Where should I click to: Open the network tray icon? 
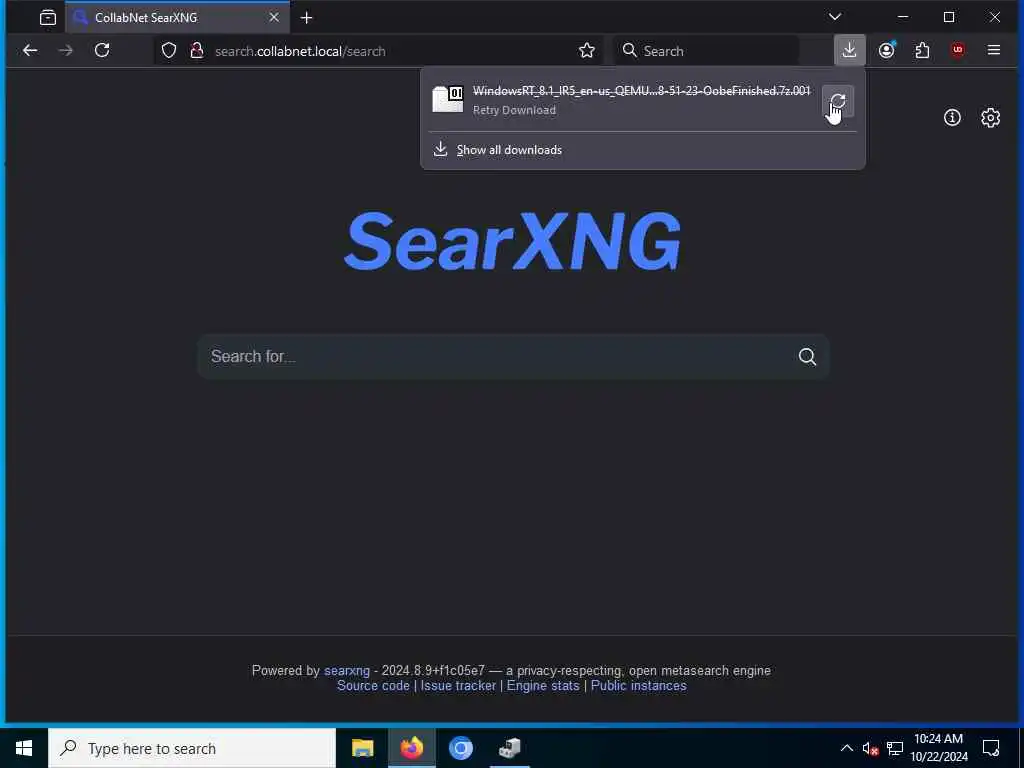pyautogui.click(x=895, y=748)
